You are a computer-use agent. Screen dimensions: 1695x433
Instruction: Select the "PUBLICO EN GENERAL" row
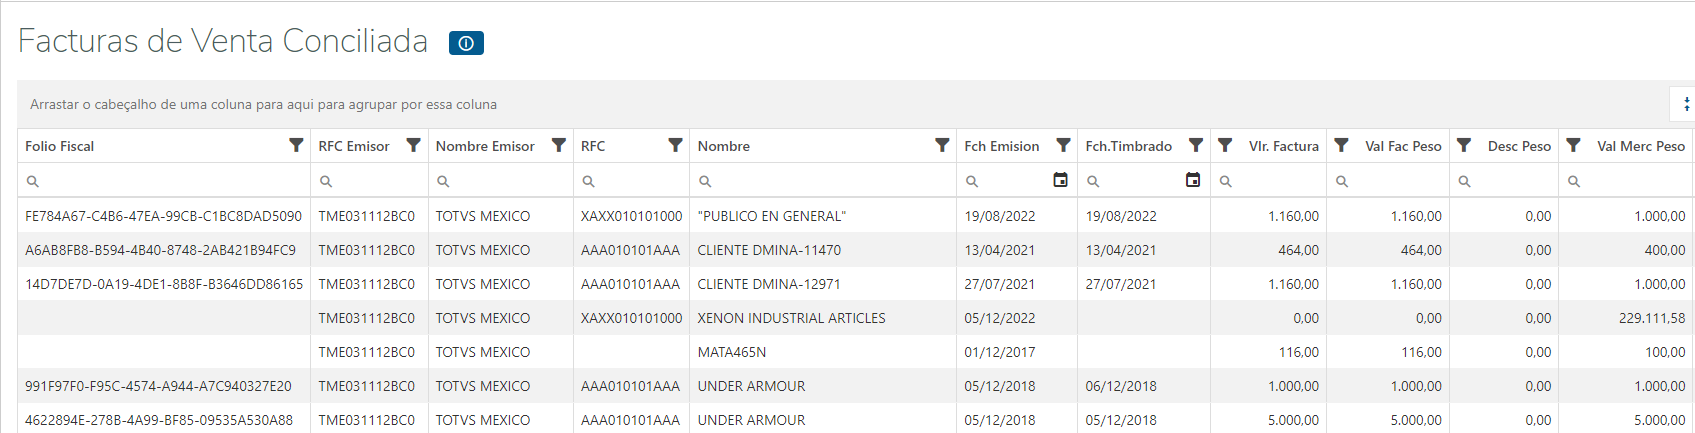tap(771, 216)
